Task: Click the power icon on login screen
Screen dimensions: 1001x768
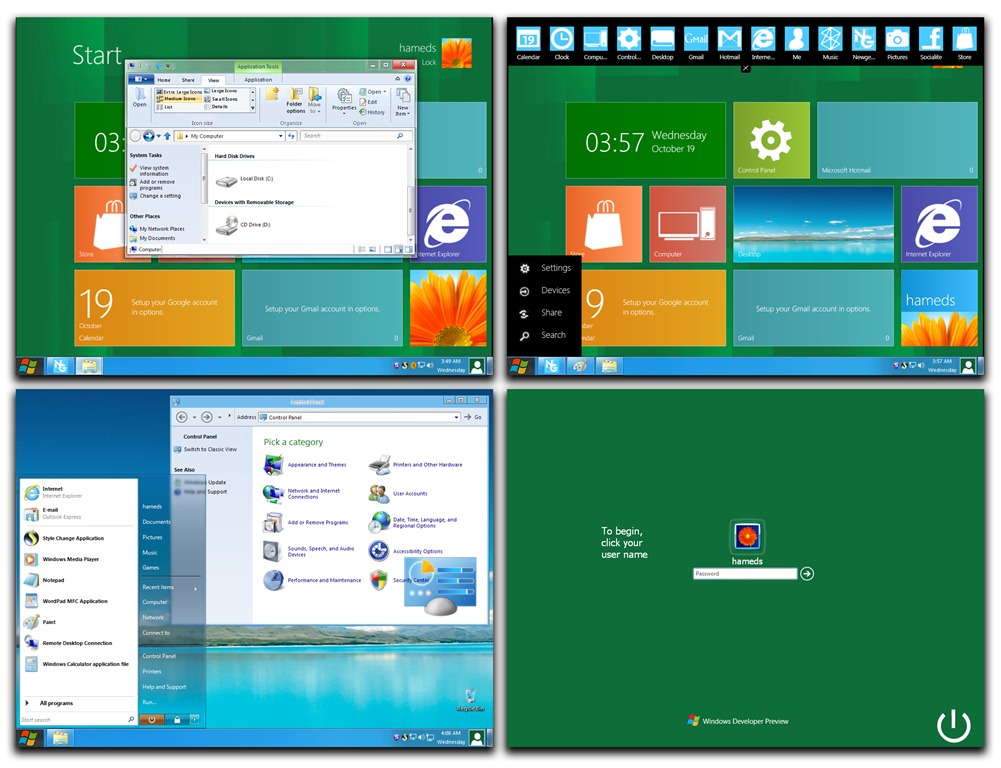Action: [x=953, y=725]
